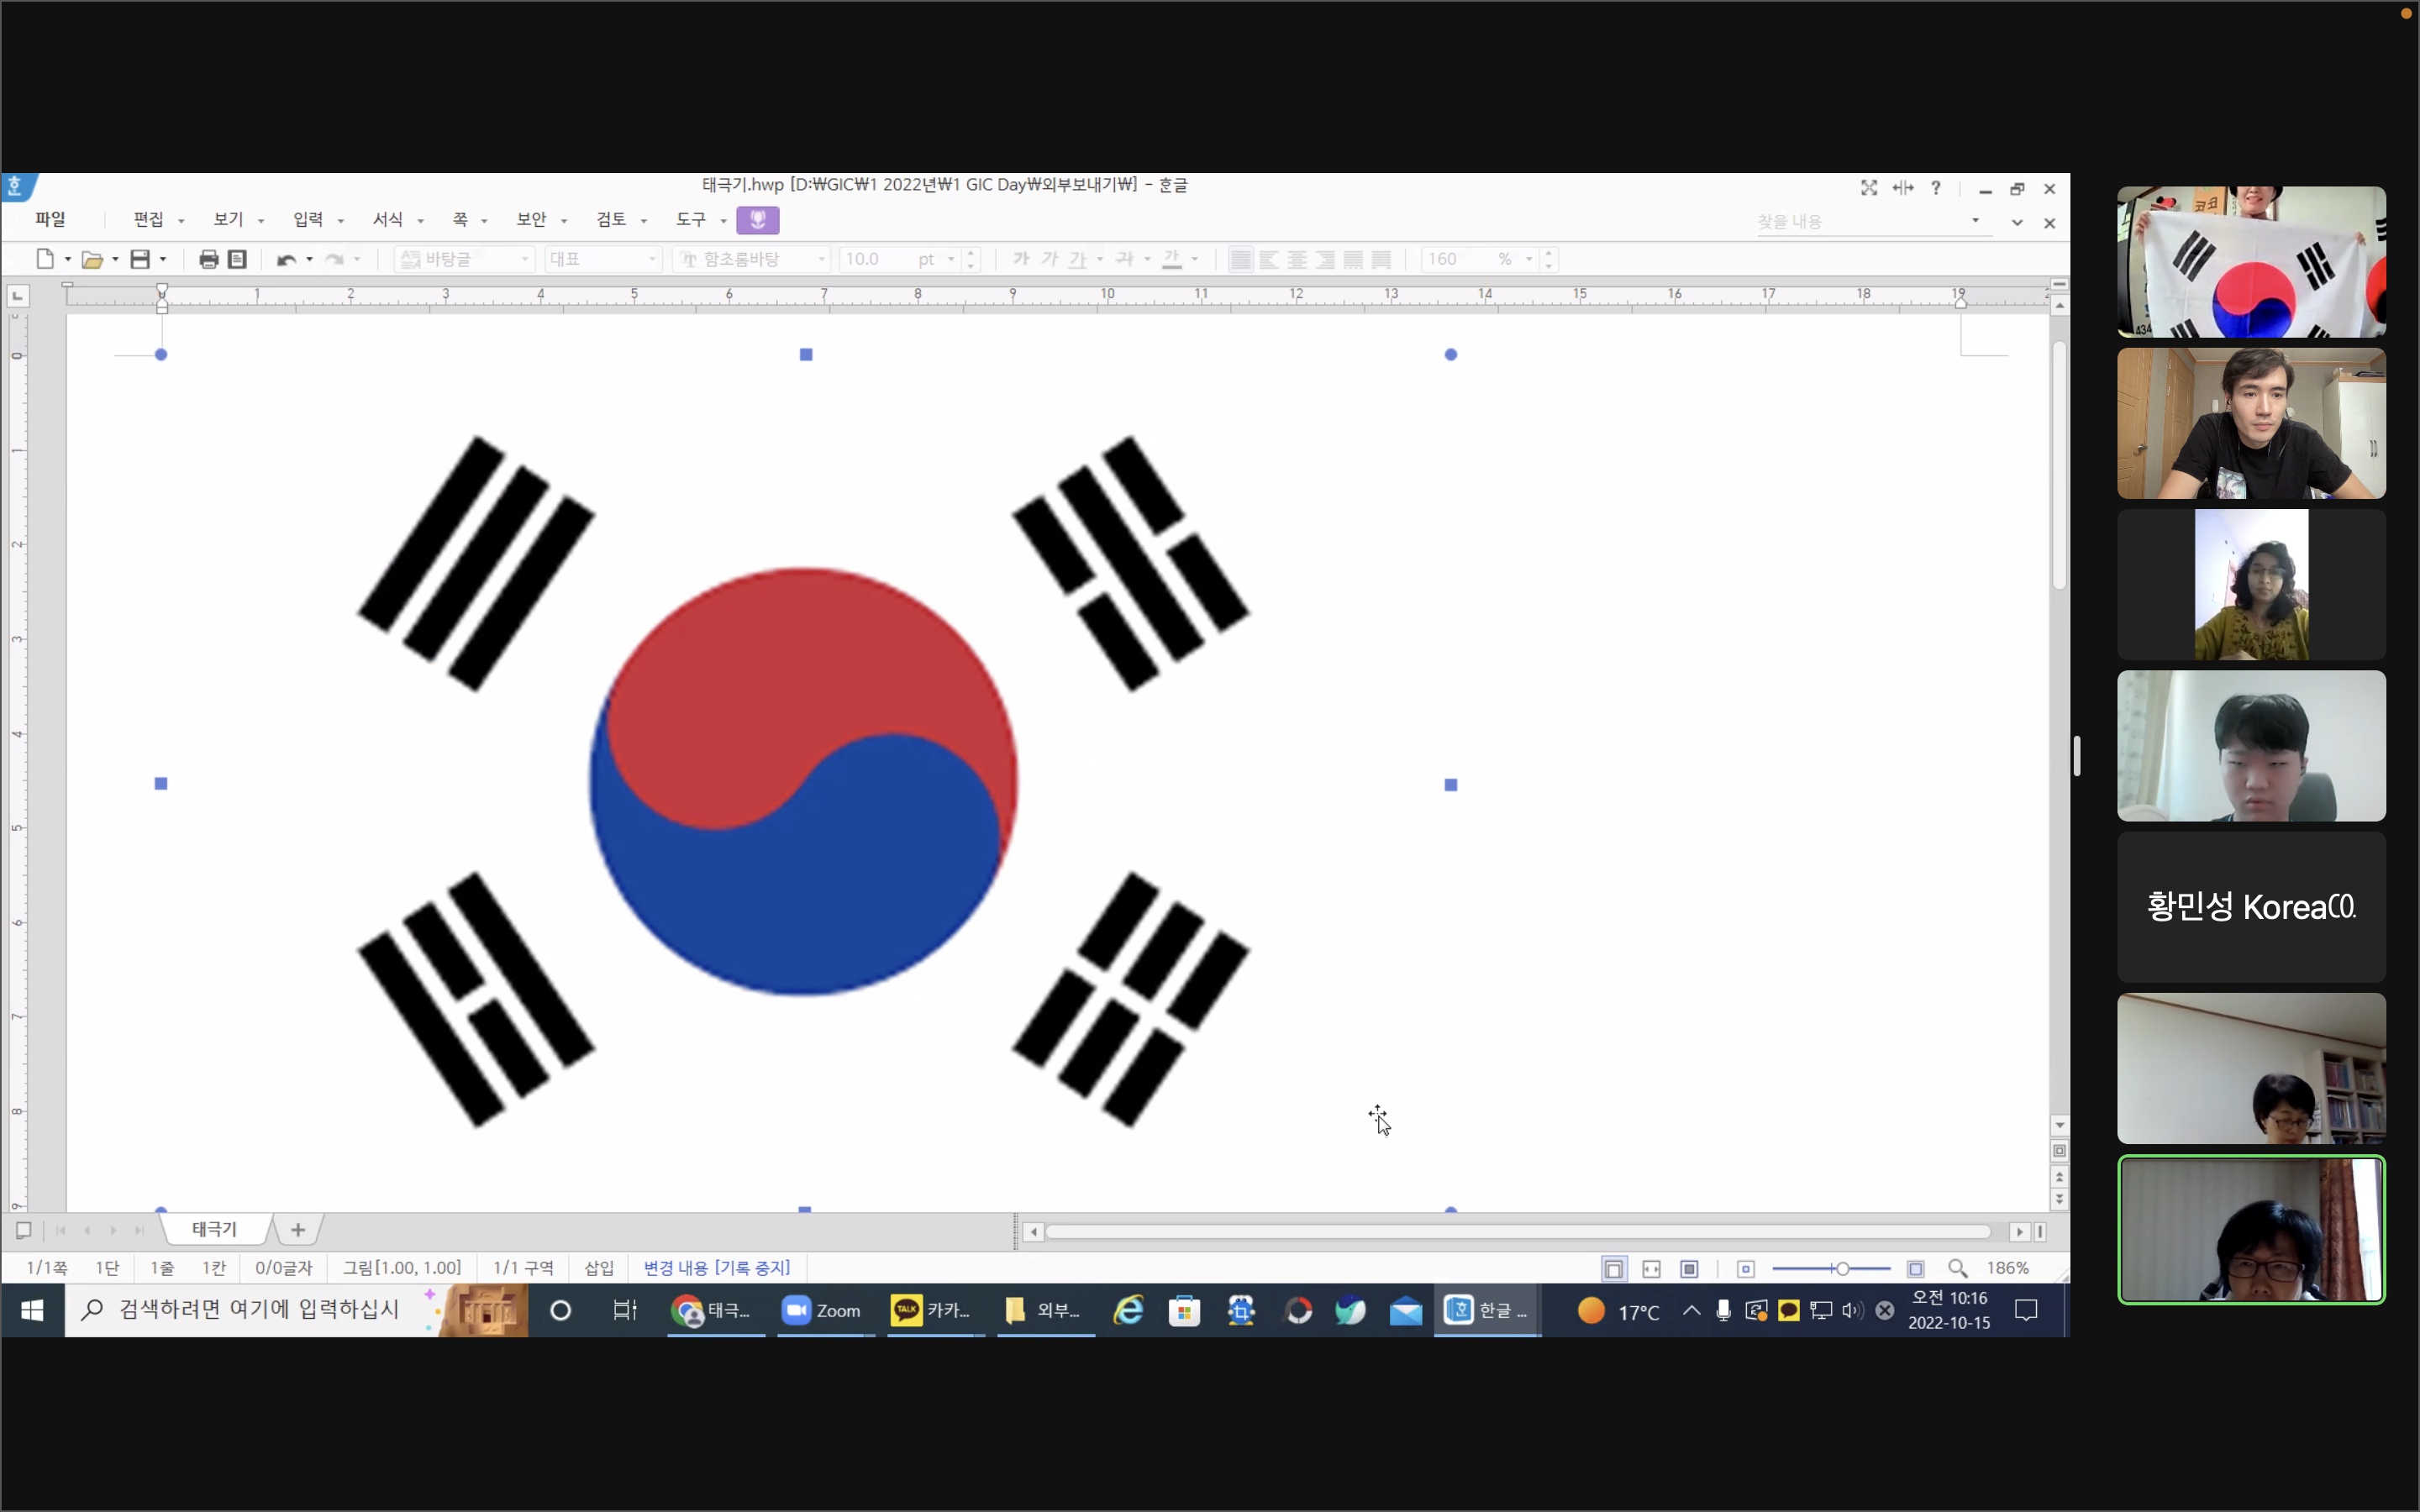Open Microsoft Store taskbar icon

pyautogui.click(x=1184, y=1310)
